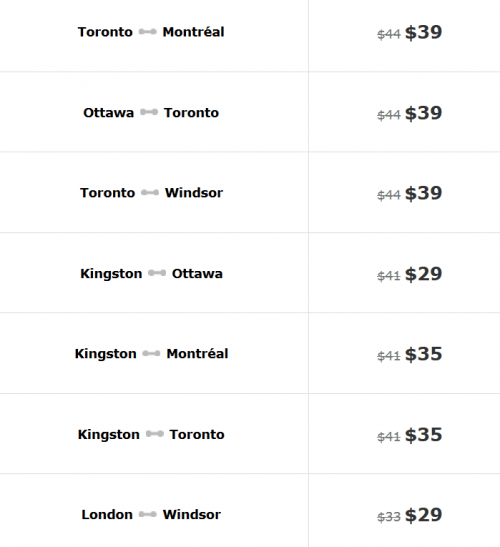Click the Kingston–Montréal route connector icon
Viewport: 500px width, 547px height.
click(x=151, y=354)
